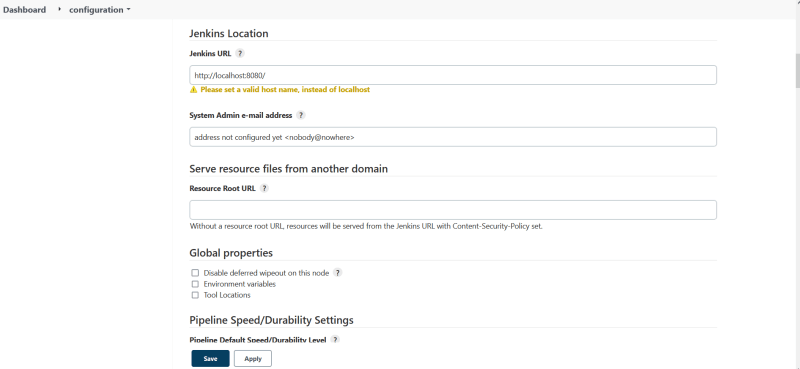The image size is (800, 369).
Task: Open help for Resource Root URL
Action: (x=264, y=188)
